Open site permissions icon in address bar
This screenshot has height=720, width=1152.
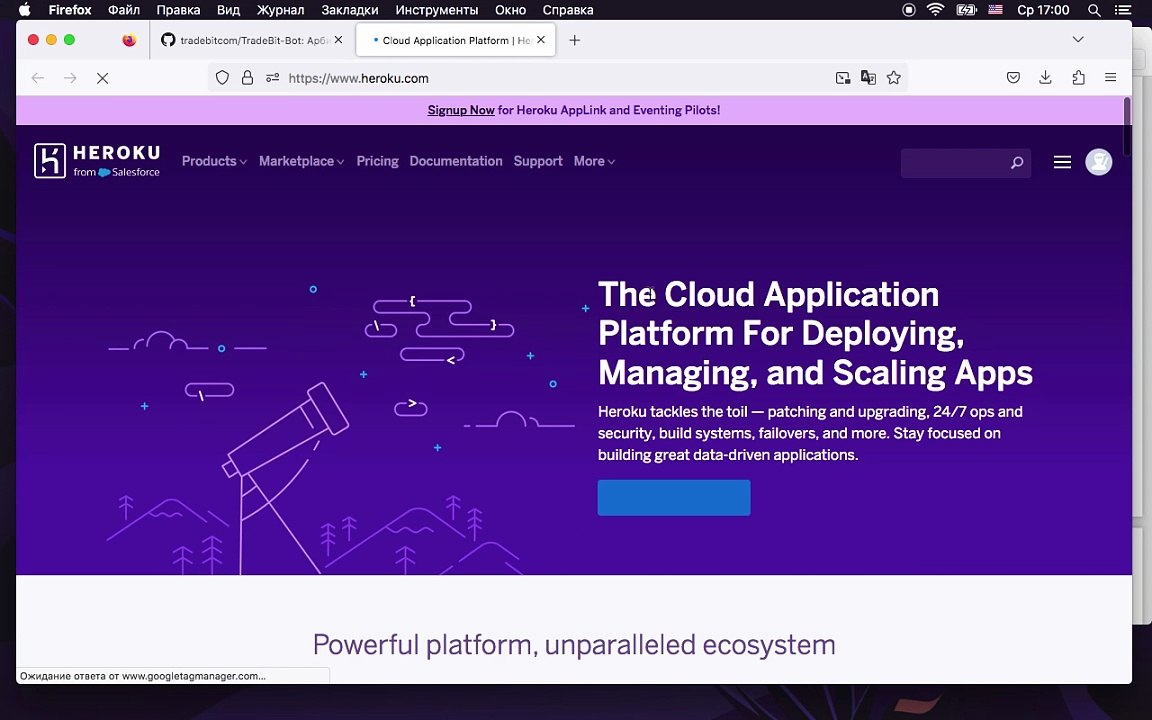(x=273, y=78)
